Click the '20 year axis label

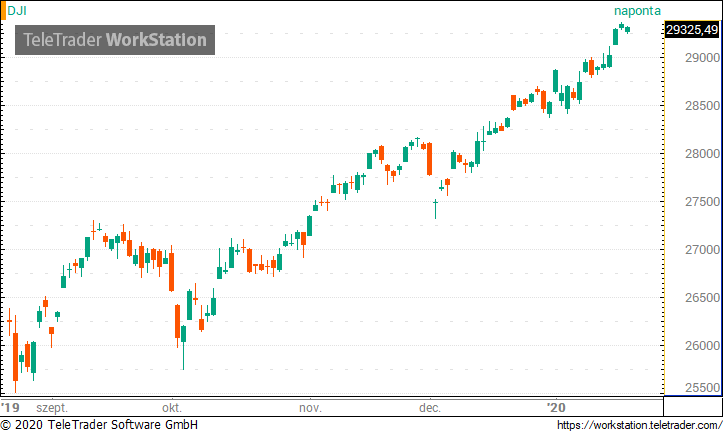[x=556, y=408]
